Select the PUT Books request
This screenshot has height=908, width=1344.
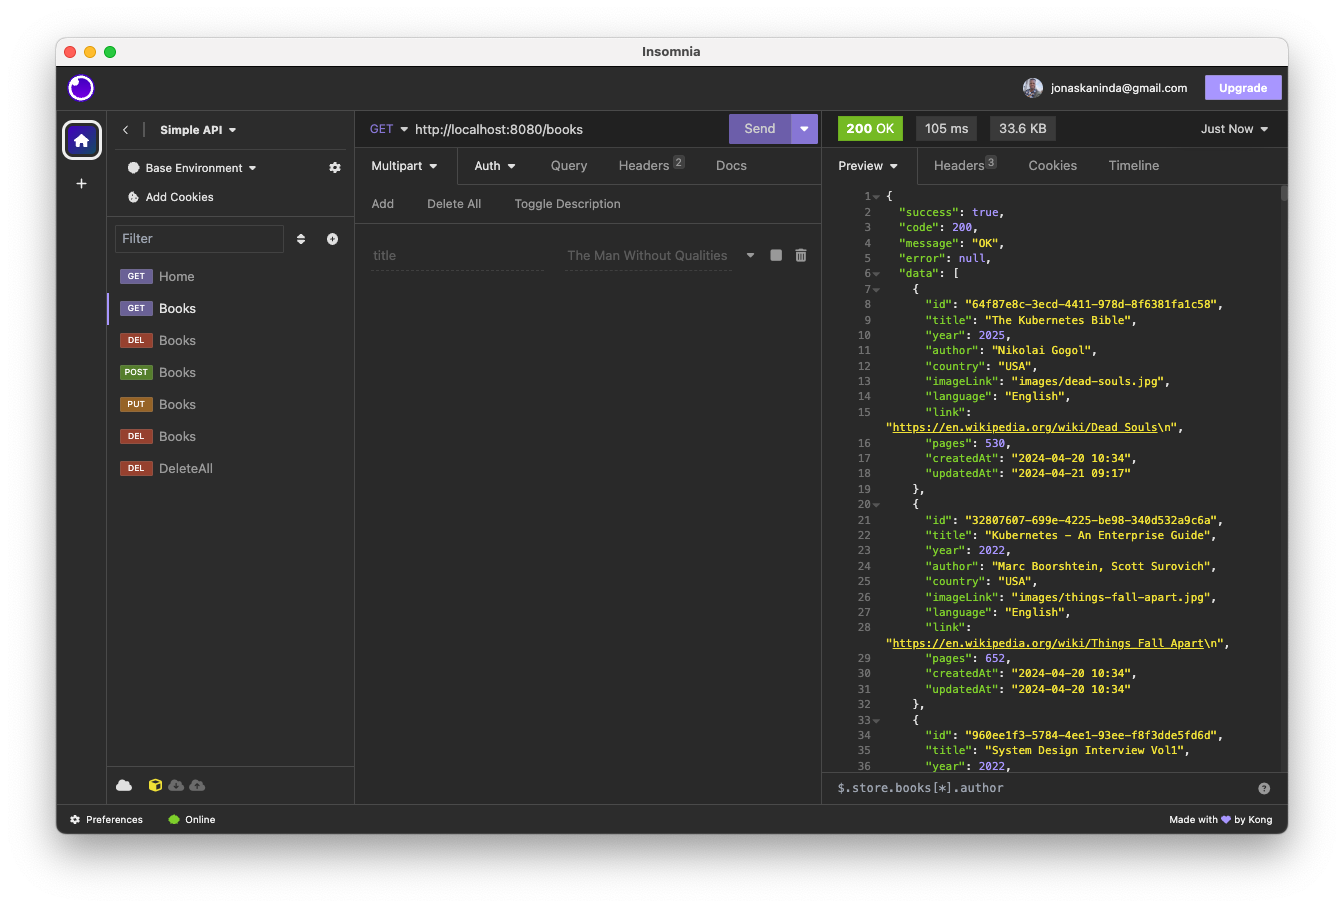pos(231,404)
